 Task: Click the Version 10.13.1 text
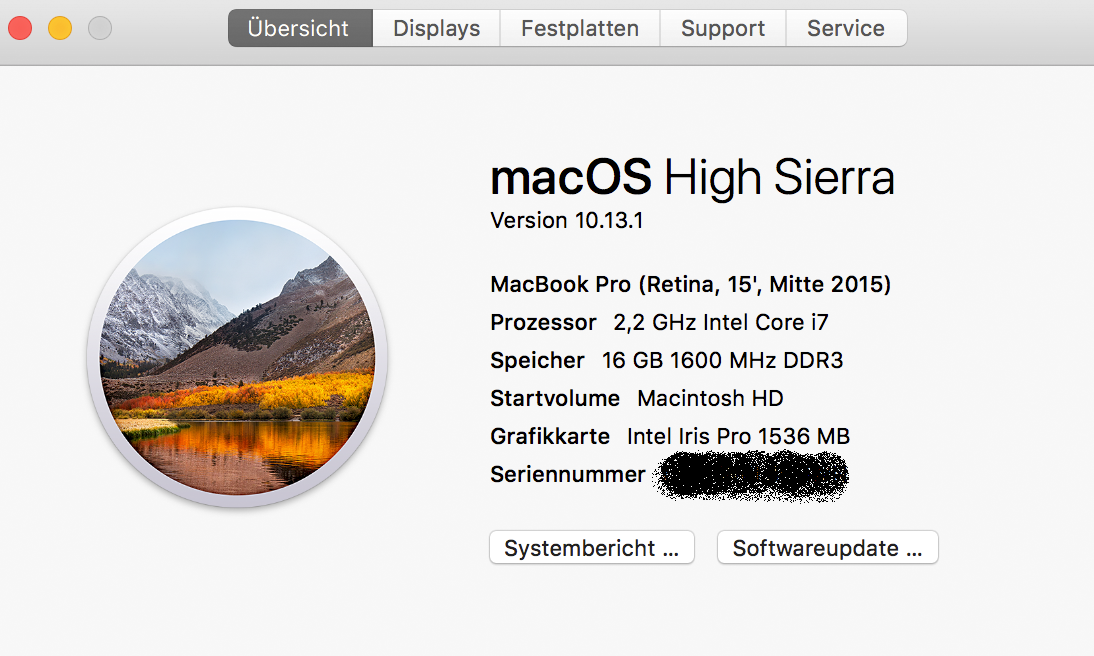coord(567,221)
